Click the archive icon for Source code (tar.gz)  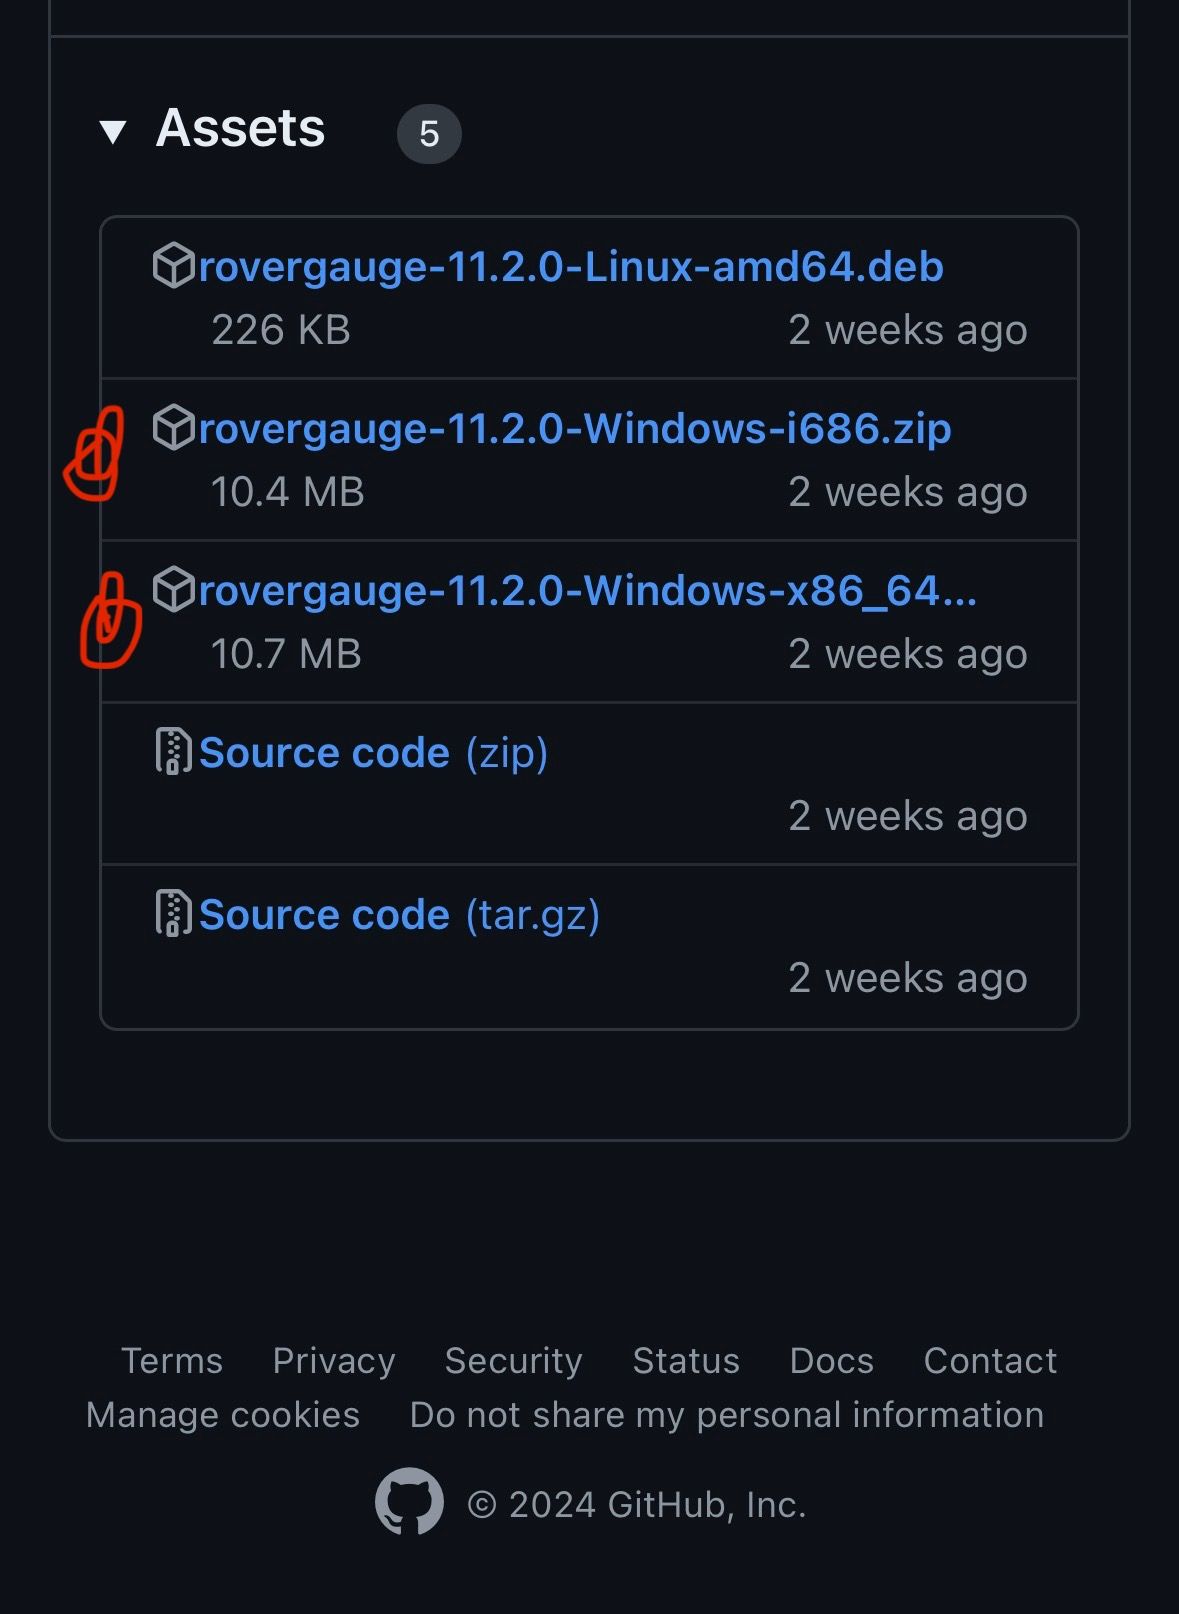click(x=173, y=914)
